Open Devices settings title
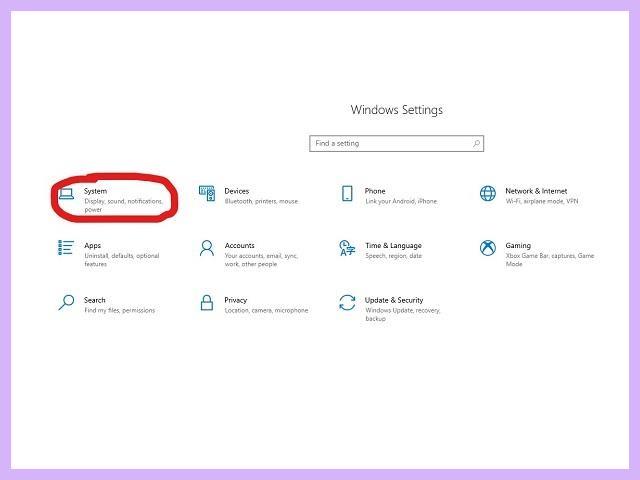The height and width of the screenshot is (480, 640). [x=237, y=191]
